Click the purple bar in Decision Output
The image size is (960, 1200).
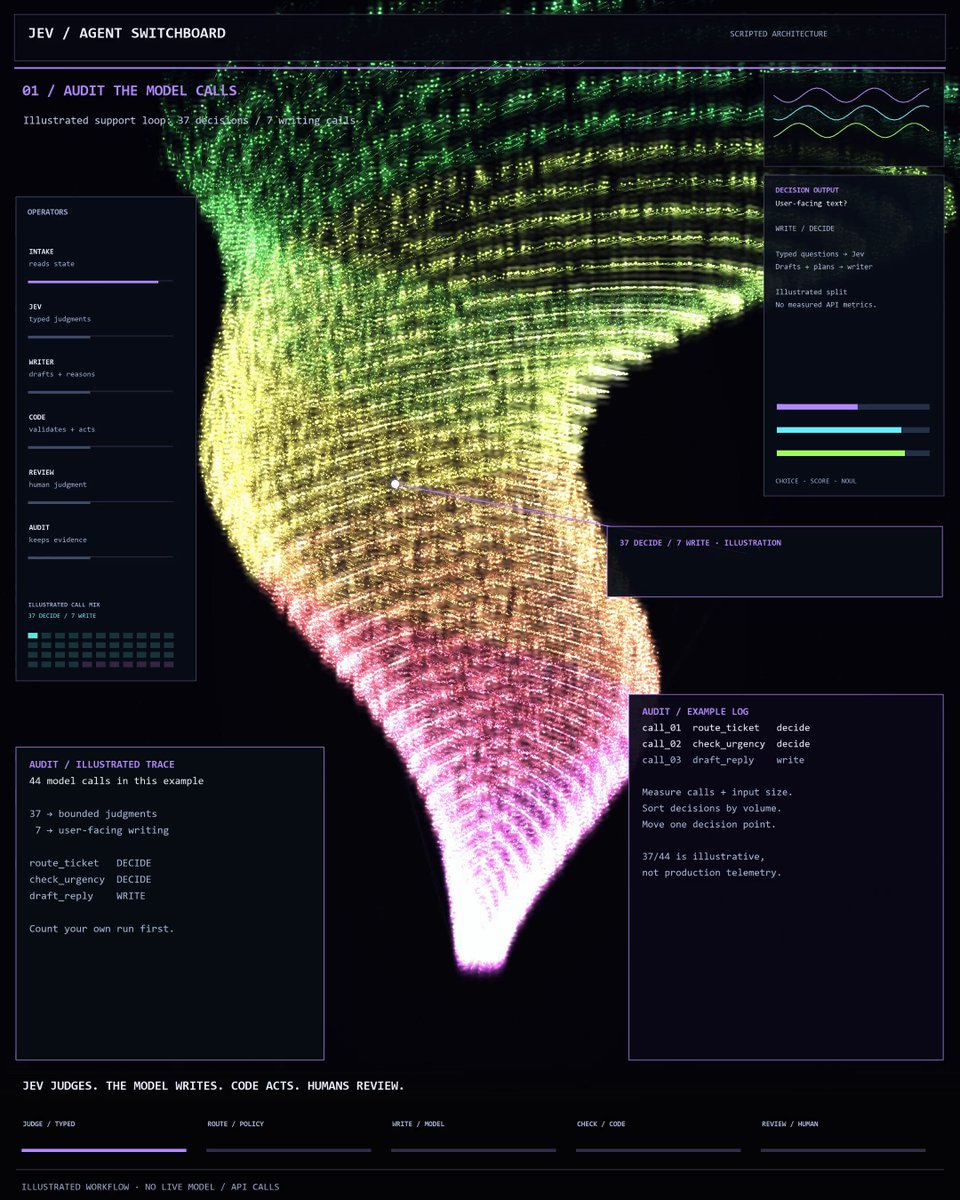[x=853, y=407]
